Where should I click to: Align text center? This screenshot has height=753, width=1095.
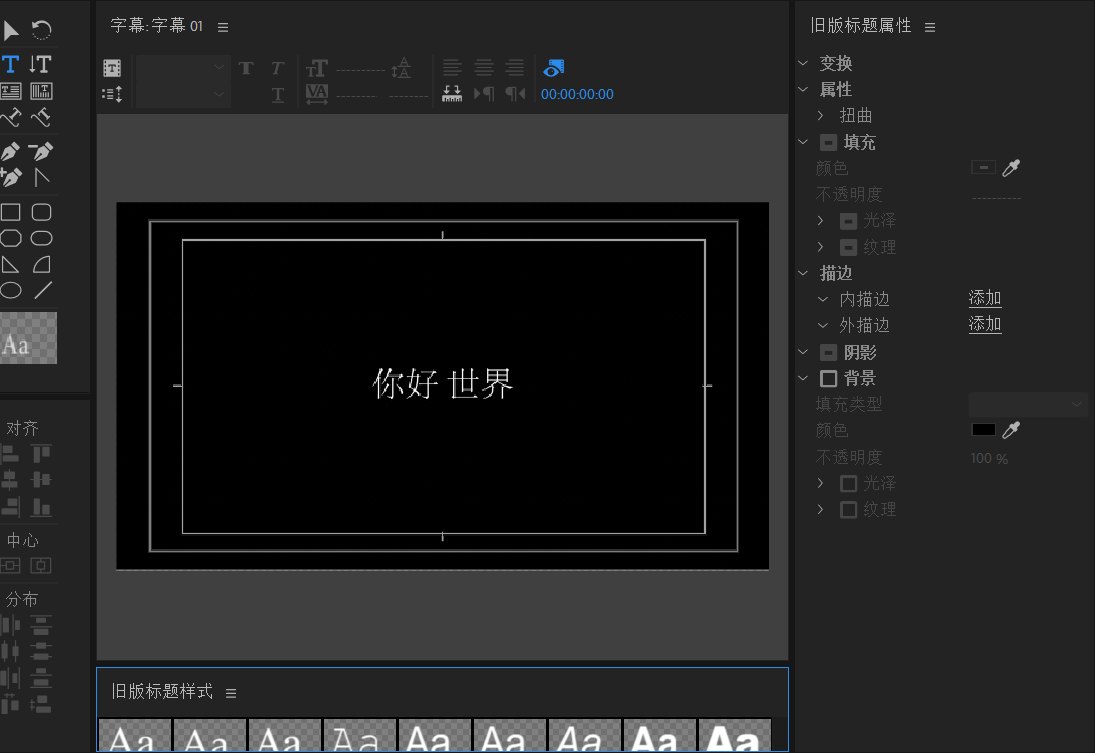point(483,68)
